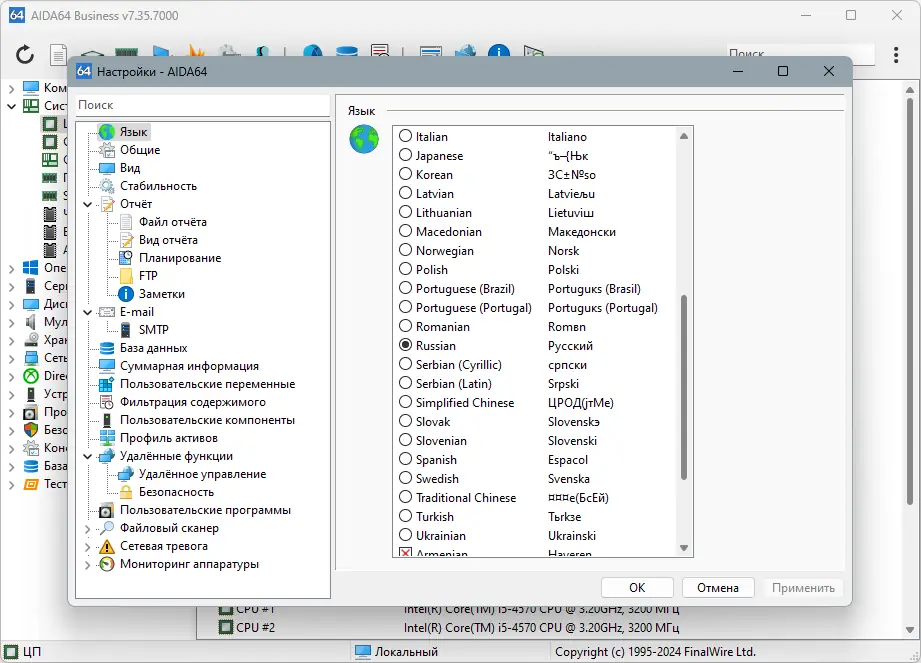Expand the Direc node in main window
The height and width of the screenshot is (663, 921).
[x=11, y=376]
